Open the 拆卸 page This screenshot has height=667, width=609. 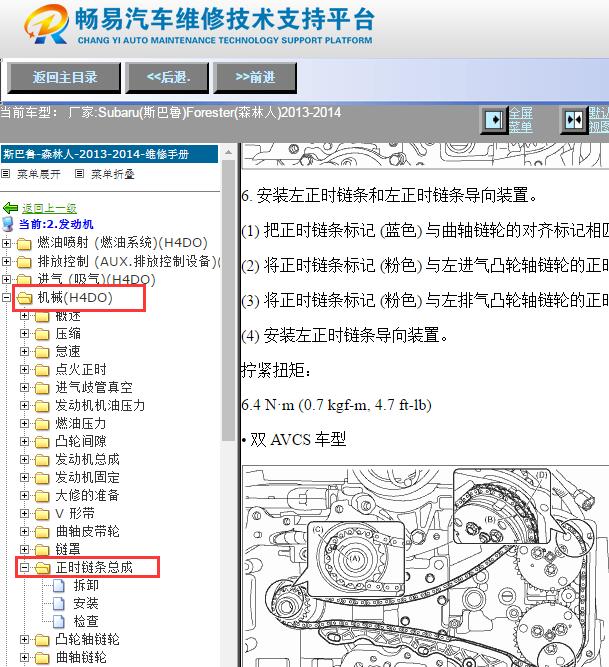[x=86, y=585]
